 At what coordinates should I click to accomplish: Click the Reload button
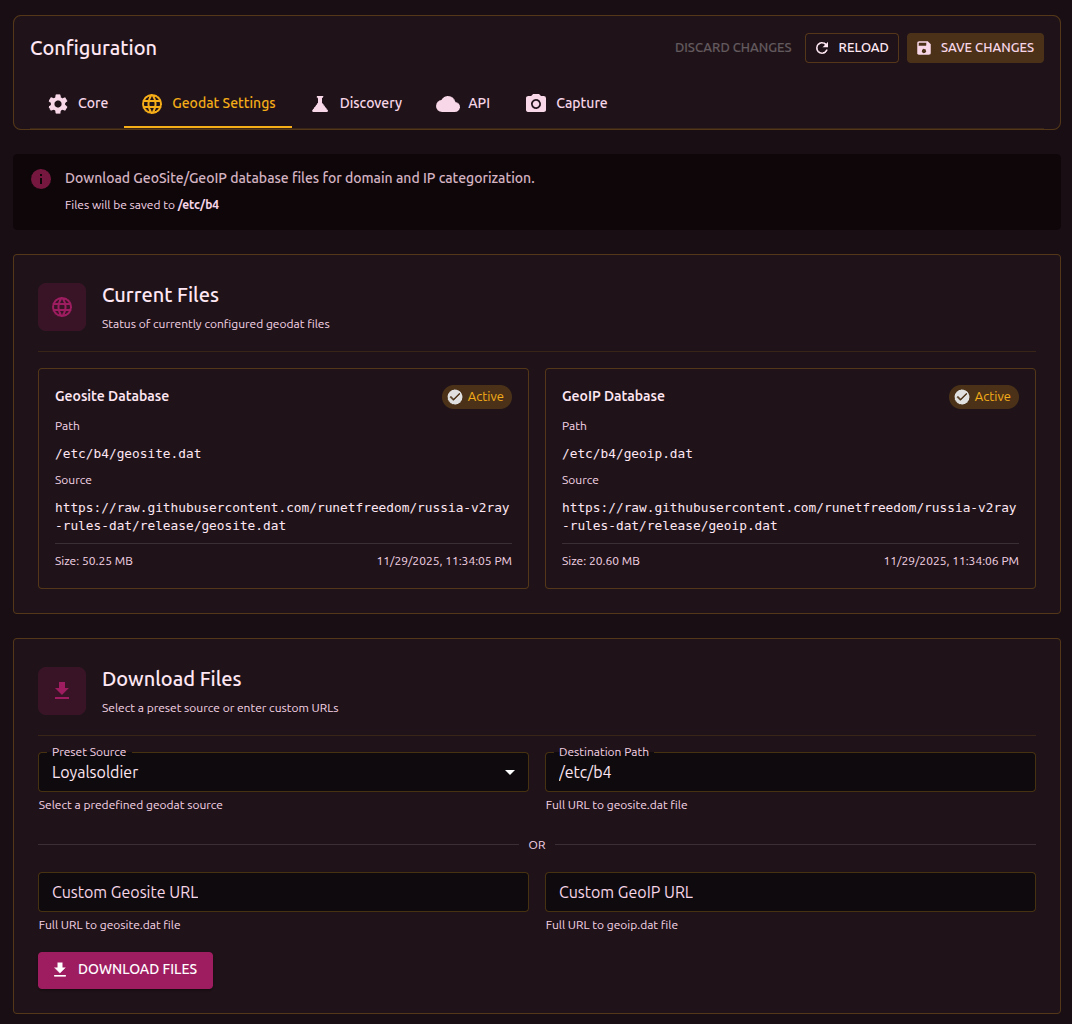point(851,48)
